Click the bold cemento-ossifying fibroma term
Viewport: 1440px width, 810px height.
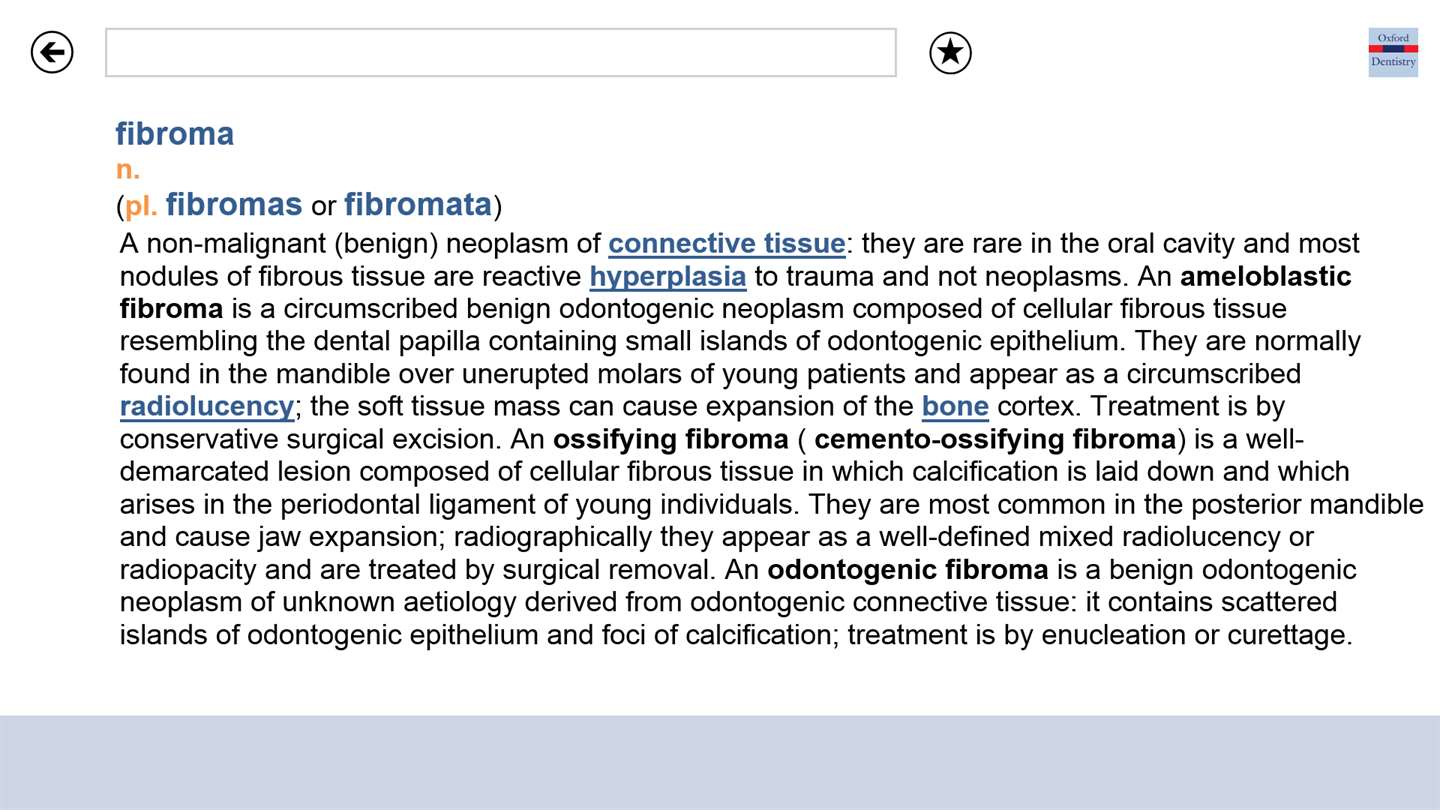995,439
